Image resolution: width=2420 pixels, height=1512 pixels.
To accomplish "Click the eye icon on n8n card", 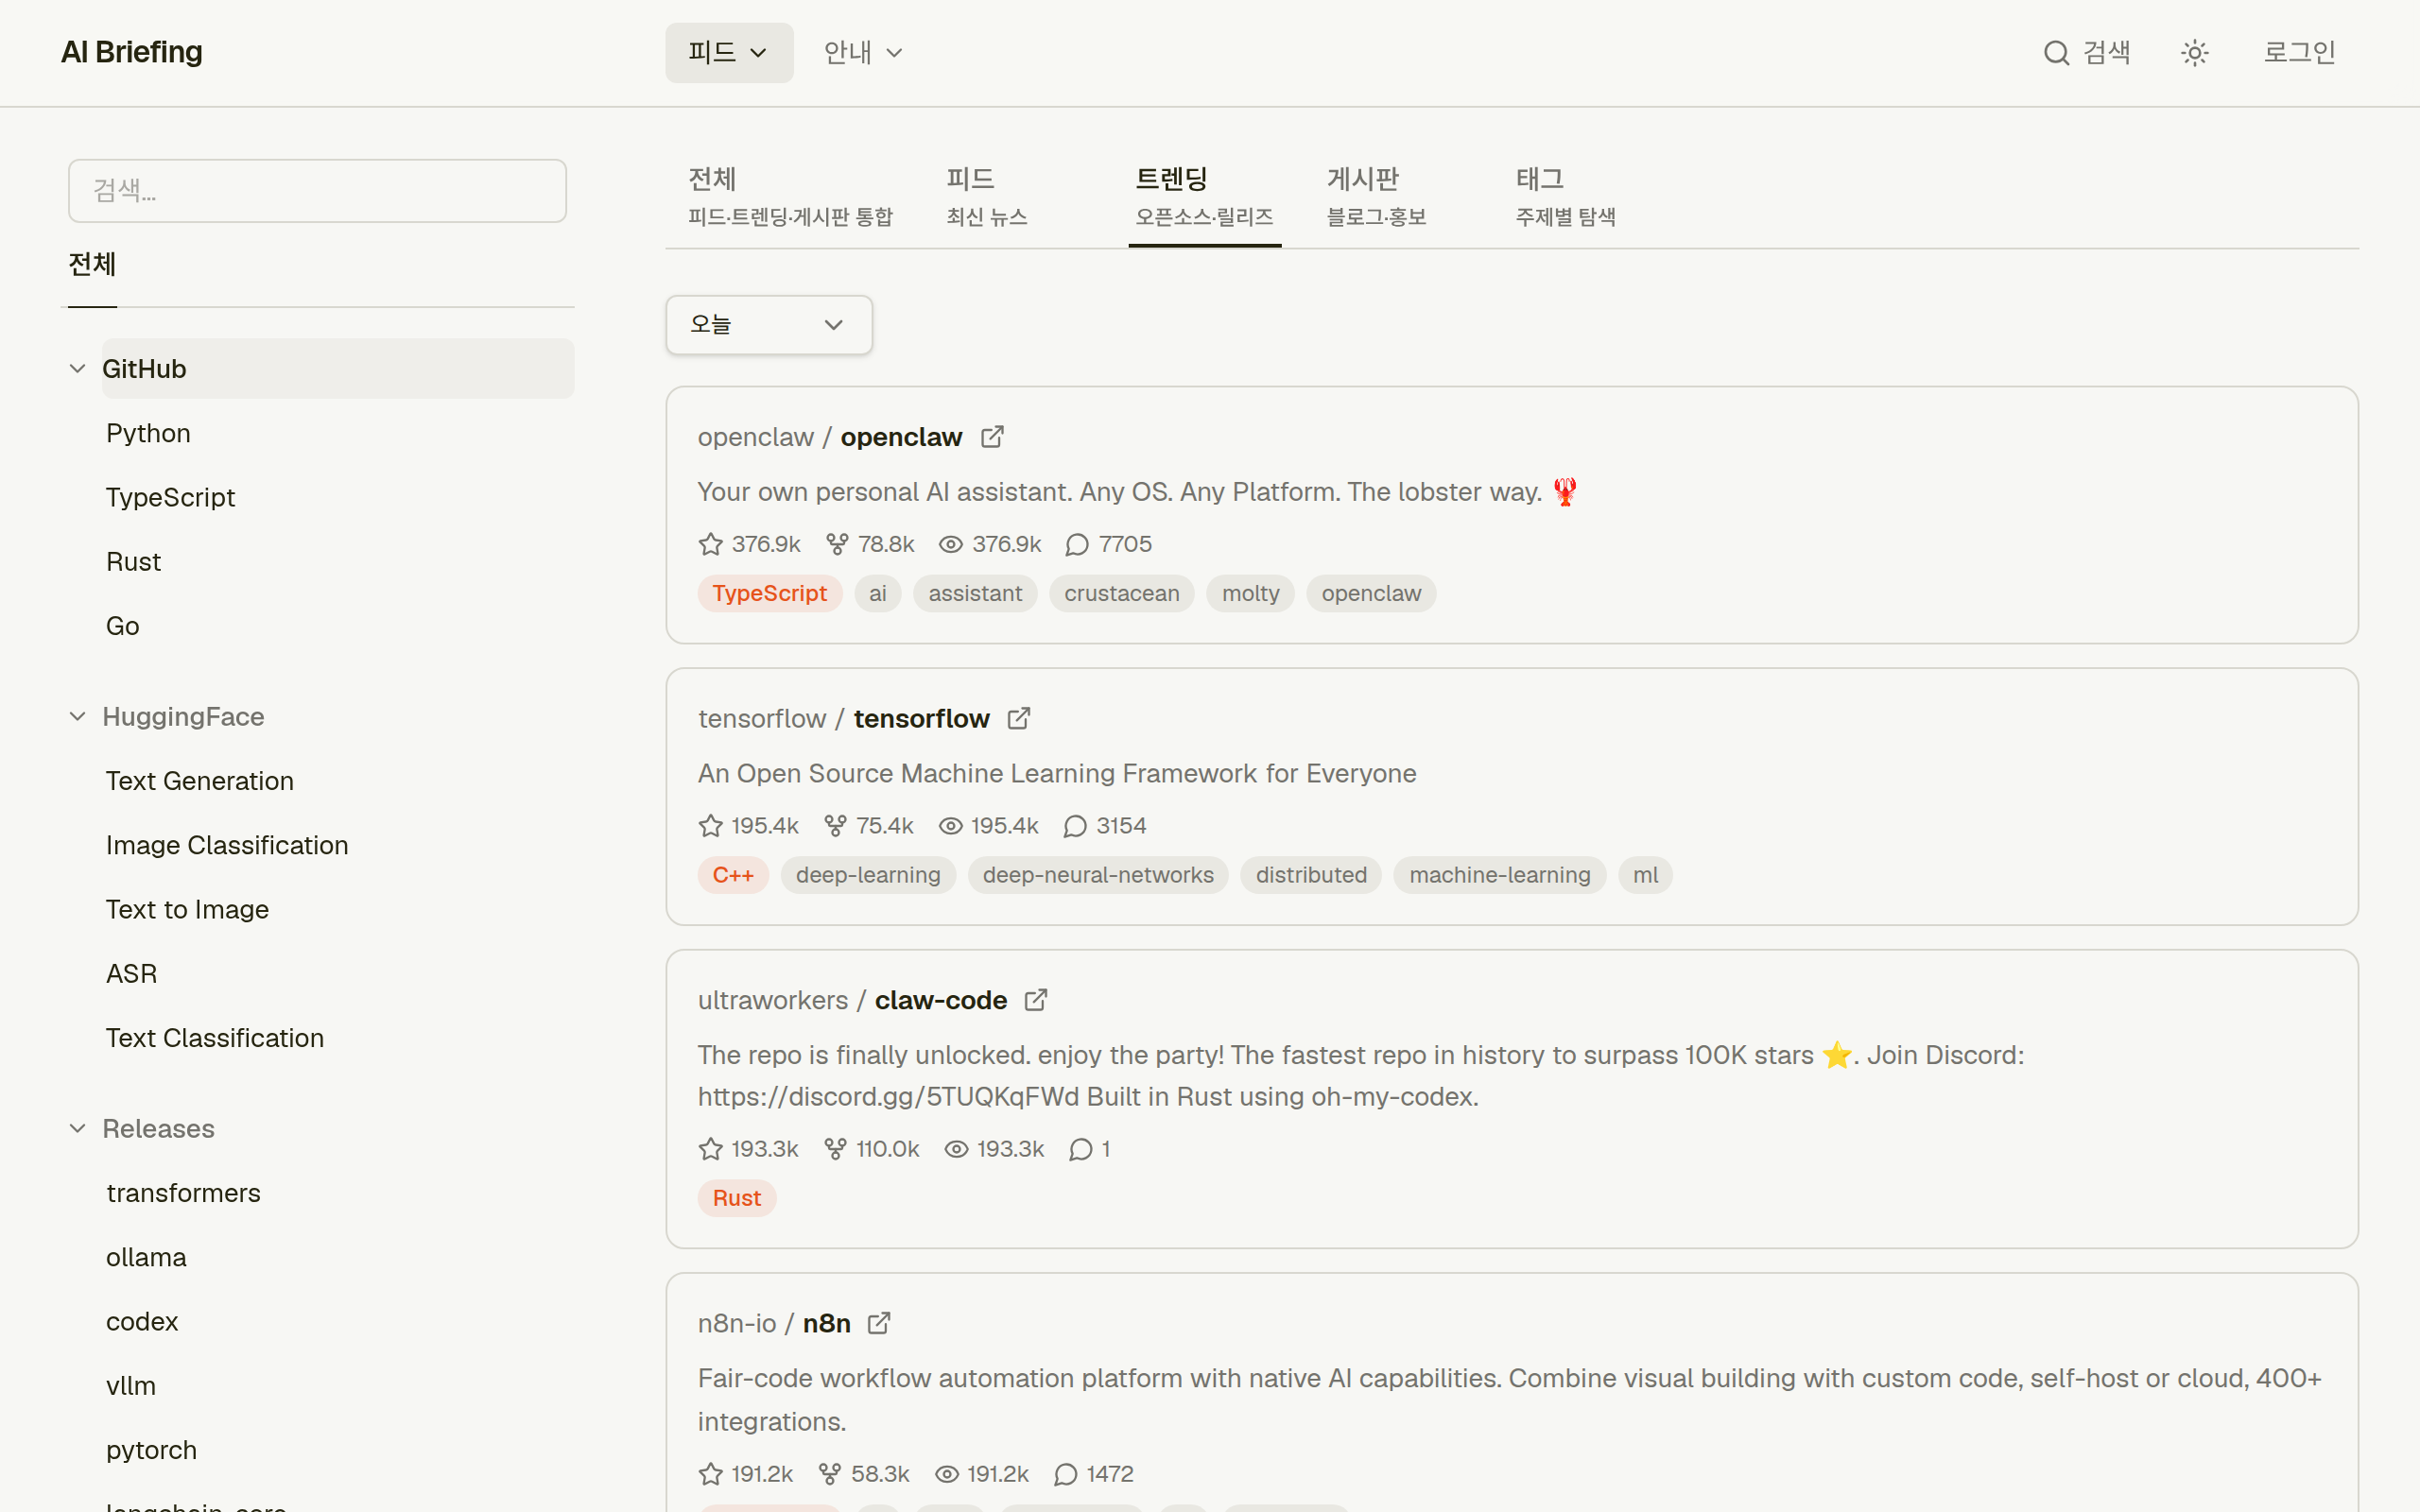I will (947, 1474).
